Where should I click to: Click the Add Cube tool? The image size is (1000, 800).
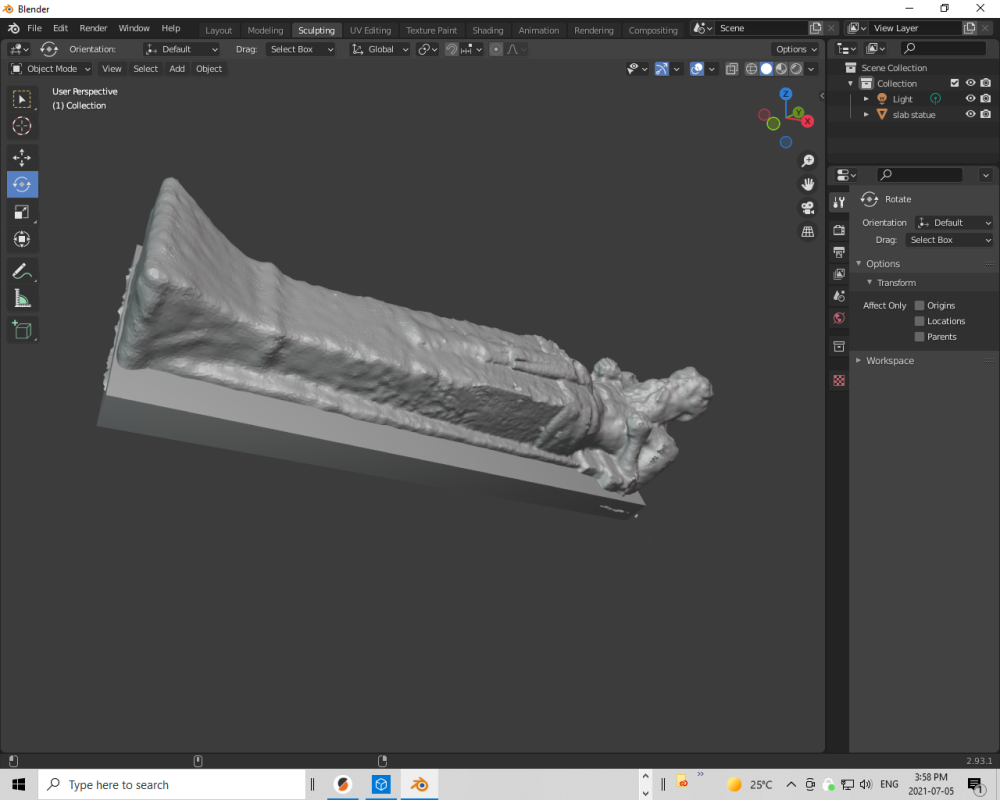pos(22,329)
